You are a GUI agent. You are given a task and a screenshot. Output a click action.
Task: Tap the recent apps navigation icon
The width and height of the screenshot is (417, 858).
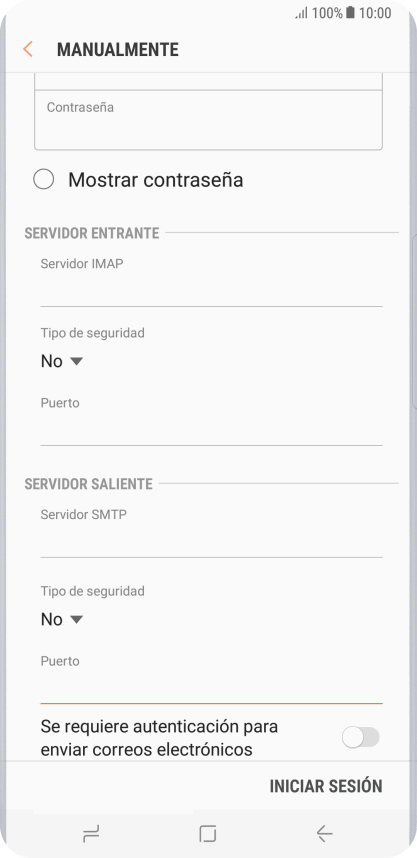[91, 833]
